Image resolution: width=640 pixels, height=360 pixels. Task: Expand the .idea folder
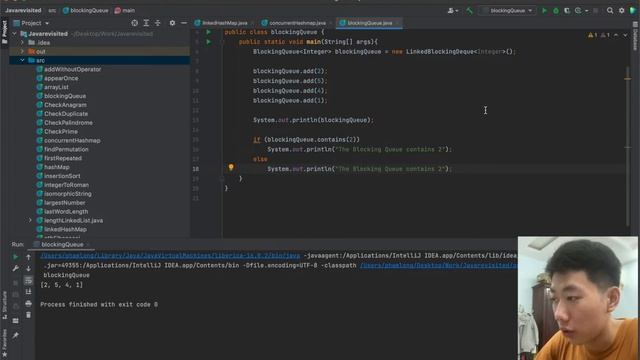point(22,42)
